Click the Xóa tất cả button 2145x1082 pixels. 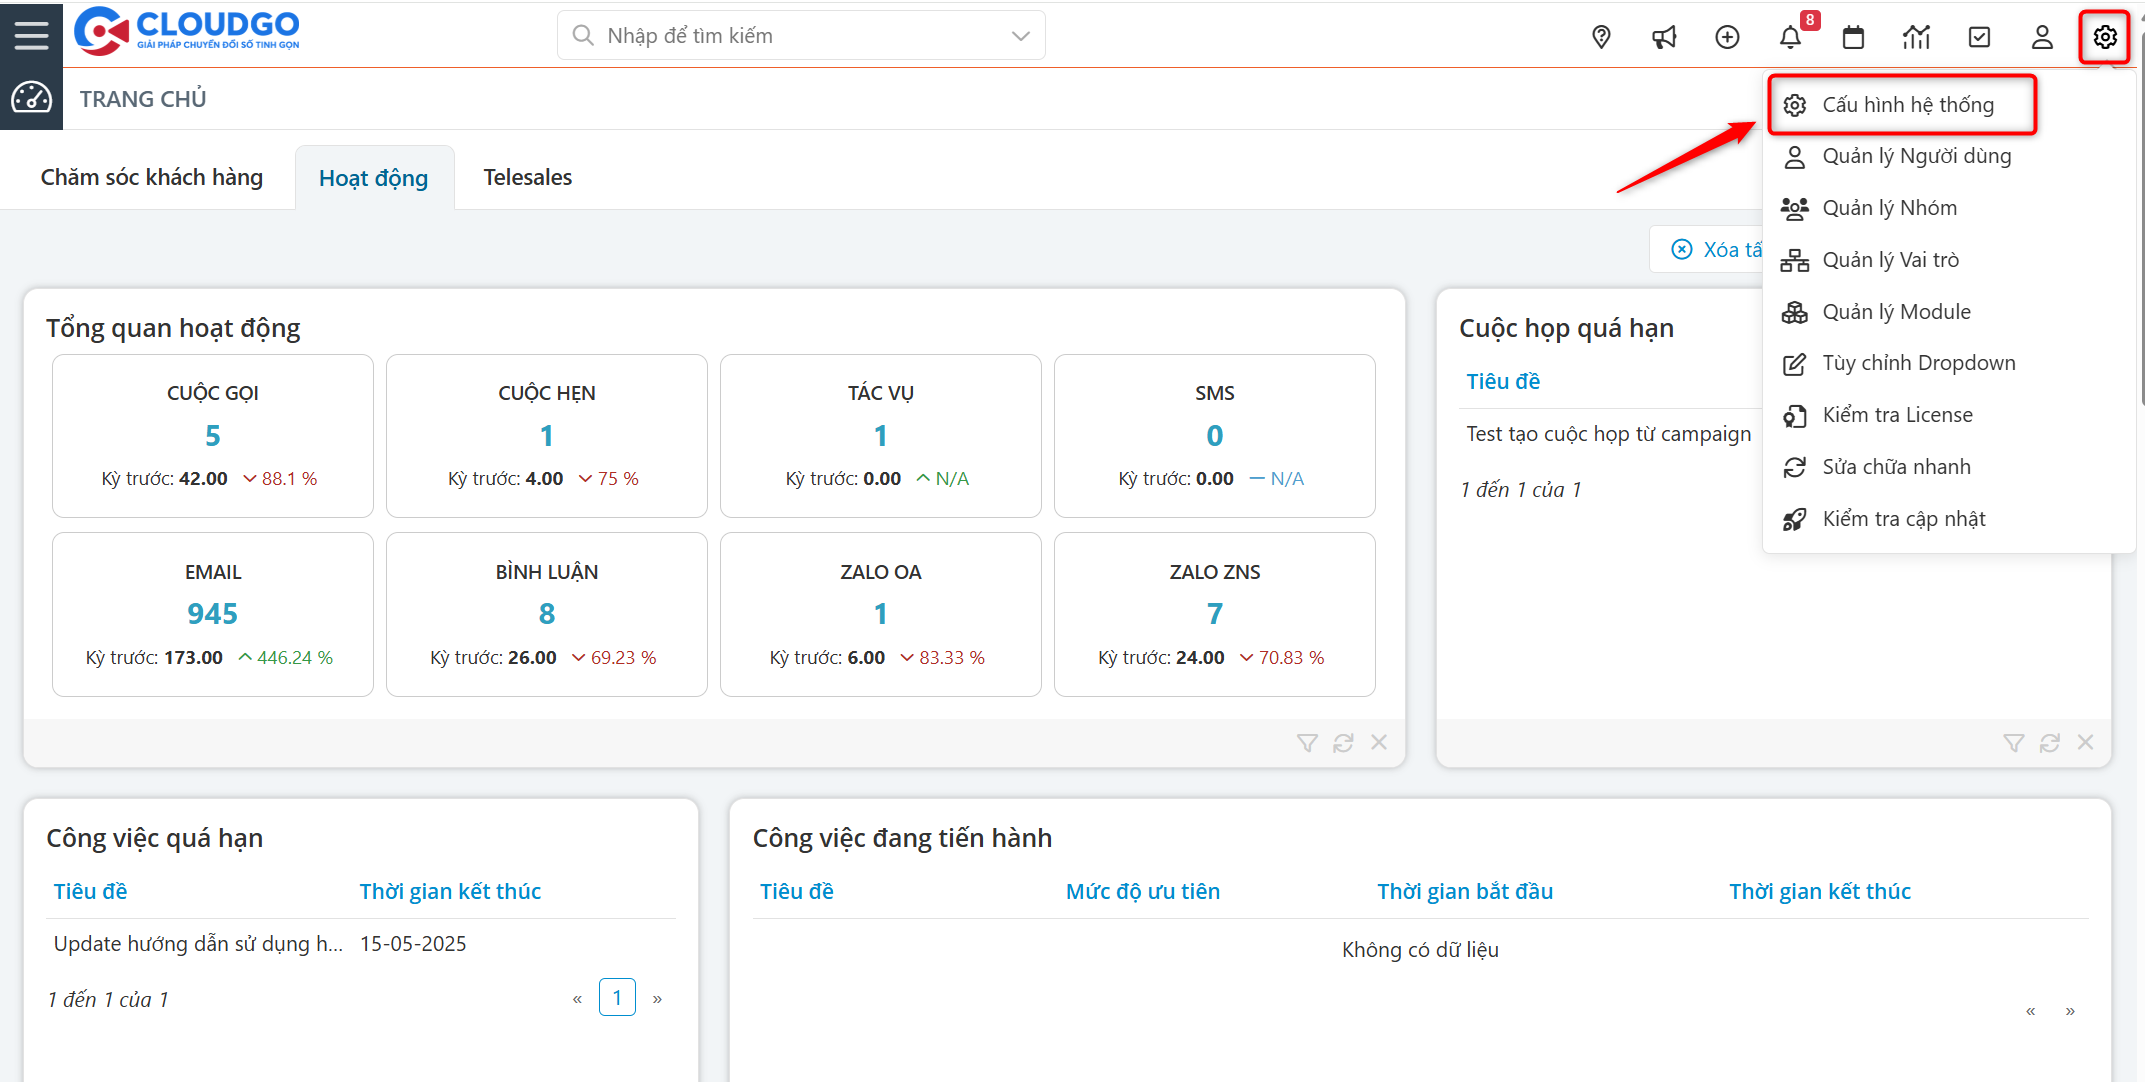point(1715,250)
